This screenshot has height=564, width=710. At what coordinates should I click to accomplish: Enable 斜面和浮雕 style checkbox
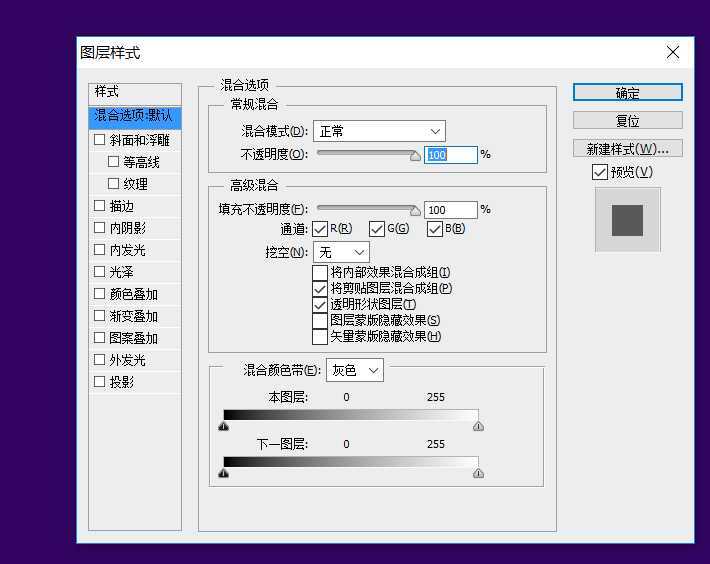[99, 141]
